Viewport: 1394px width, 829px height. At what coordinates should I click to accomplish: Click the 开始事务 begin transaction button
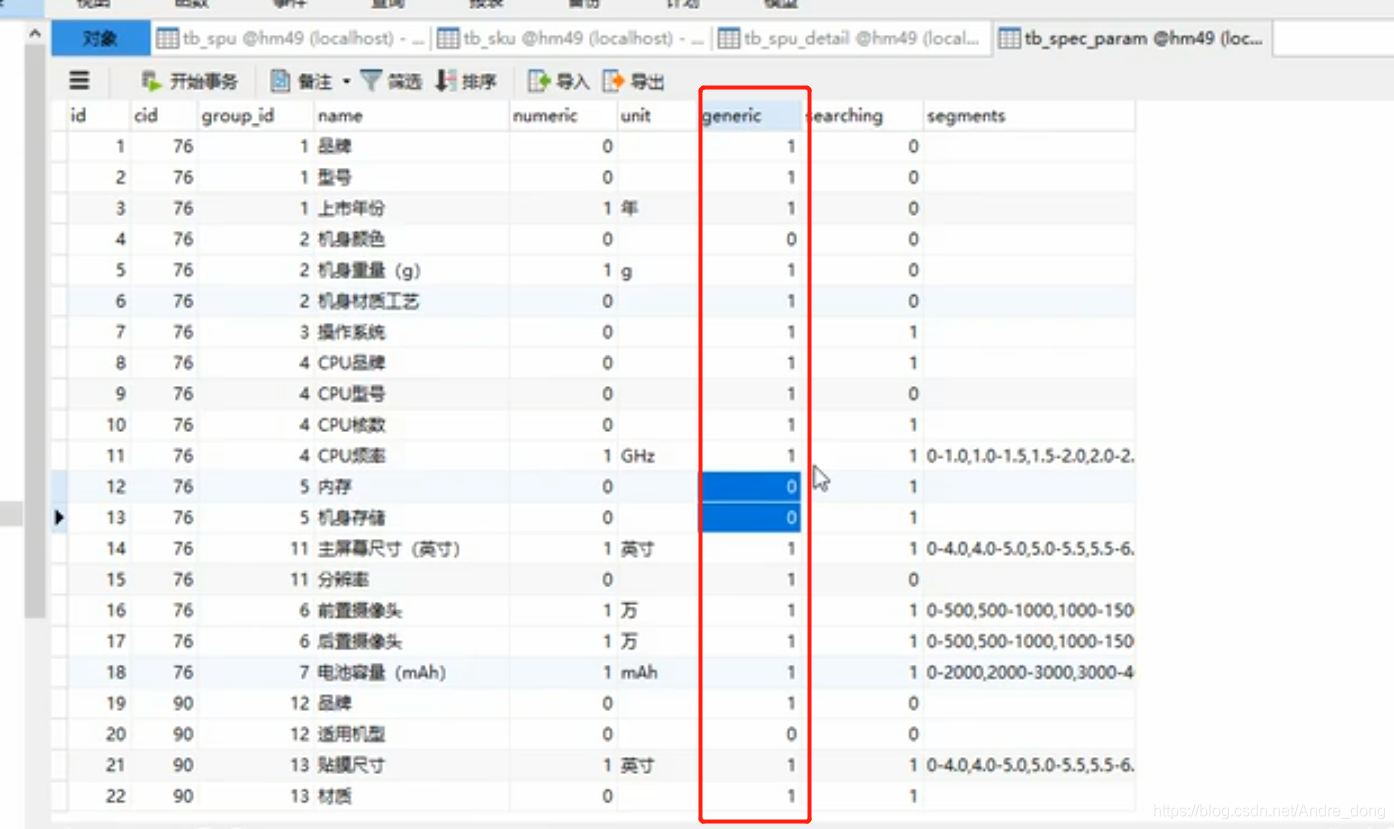coord(190,81)
